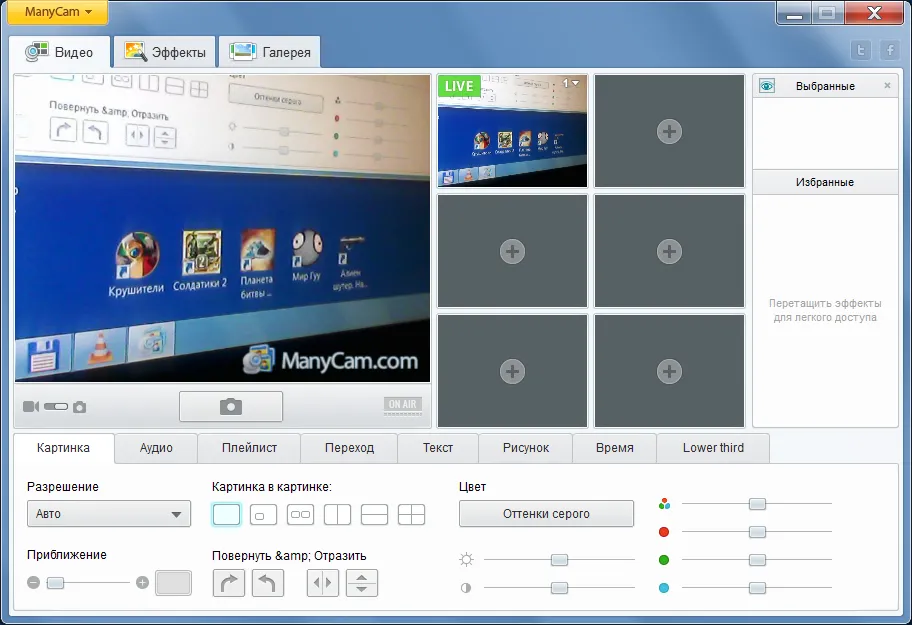
Task: Take a snapshot with the camera button
Action: pyautogui.click(x=231, y=406)
